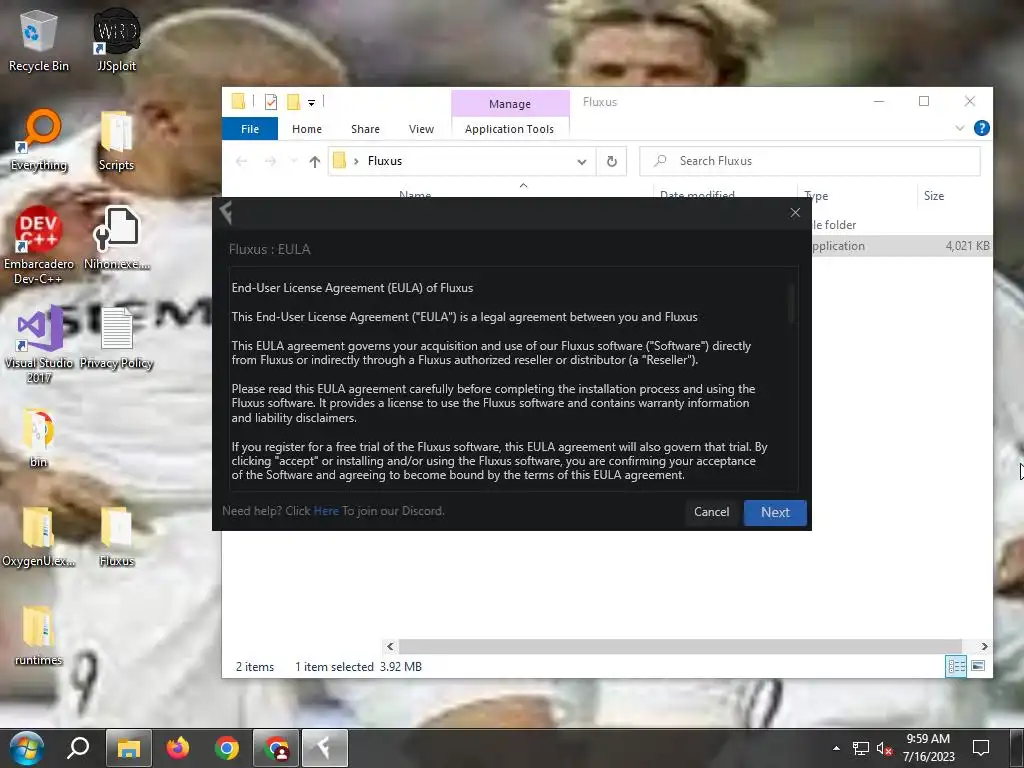This screenshot has width=1024, height=768.
Task: Open File Explorer help icon
Action: pos(982,128)
